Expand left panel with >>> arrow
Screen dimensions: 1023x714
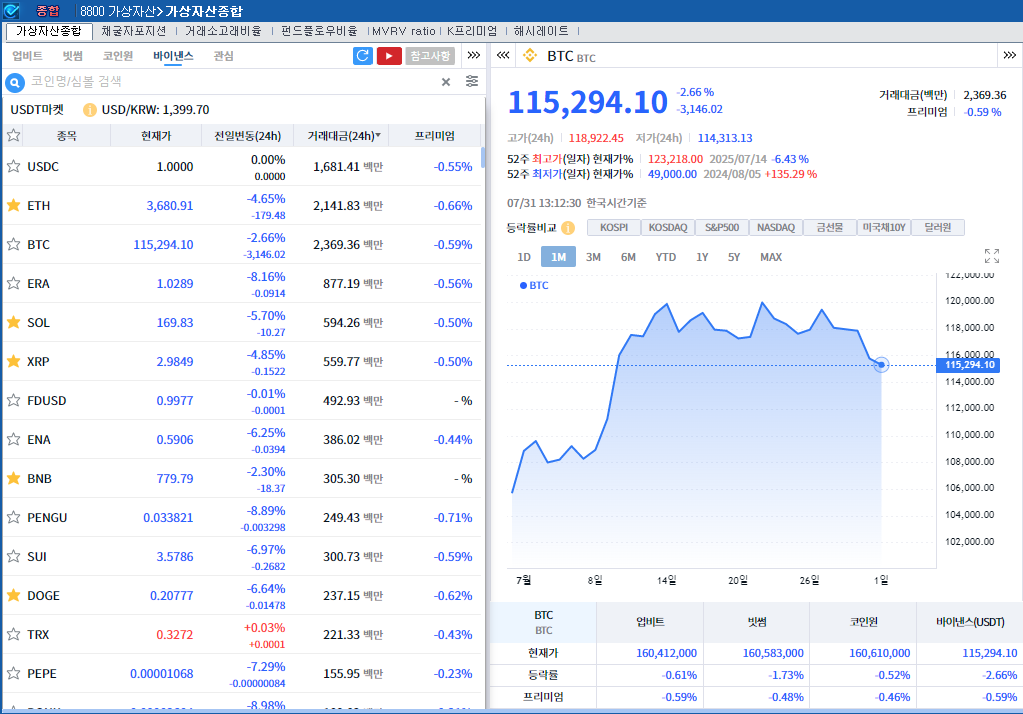[x=473, y=55]
